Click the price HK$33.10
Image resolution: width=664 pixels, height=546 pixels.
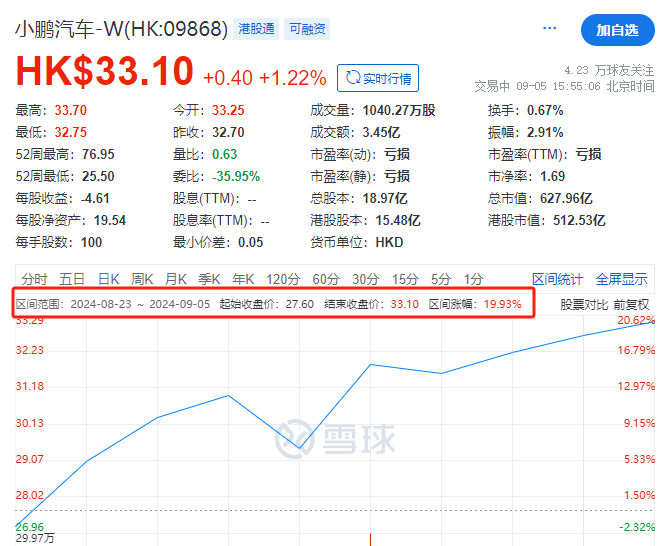tap(105, 71)
